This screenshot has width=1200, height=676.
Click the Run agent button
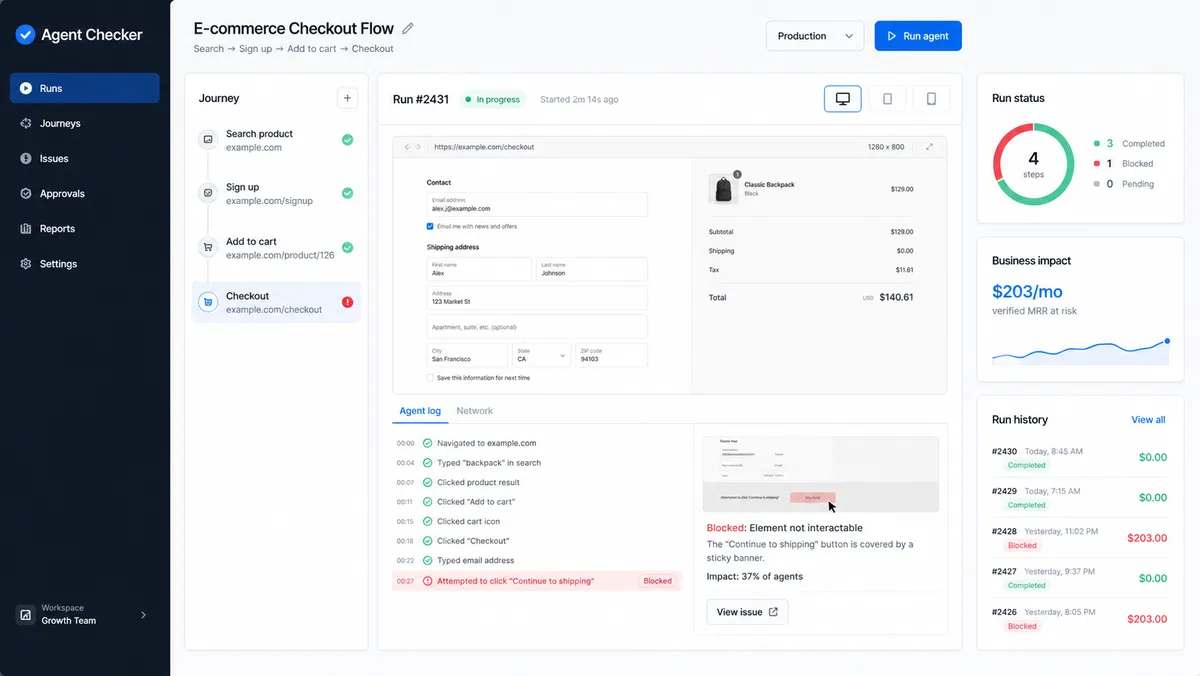[918, 36]
